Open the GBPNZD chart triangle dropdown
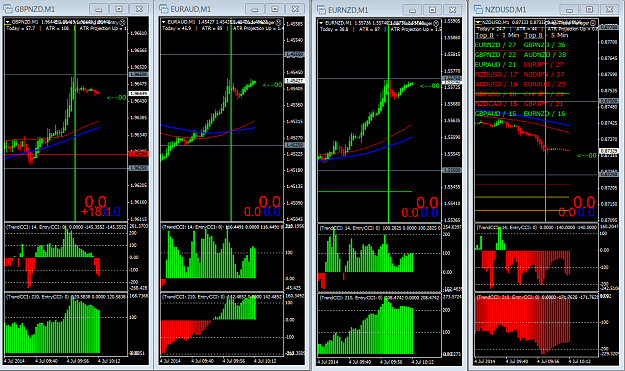Screen dimensions: 625x371 click(x=8, y=22)
